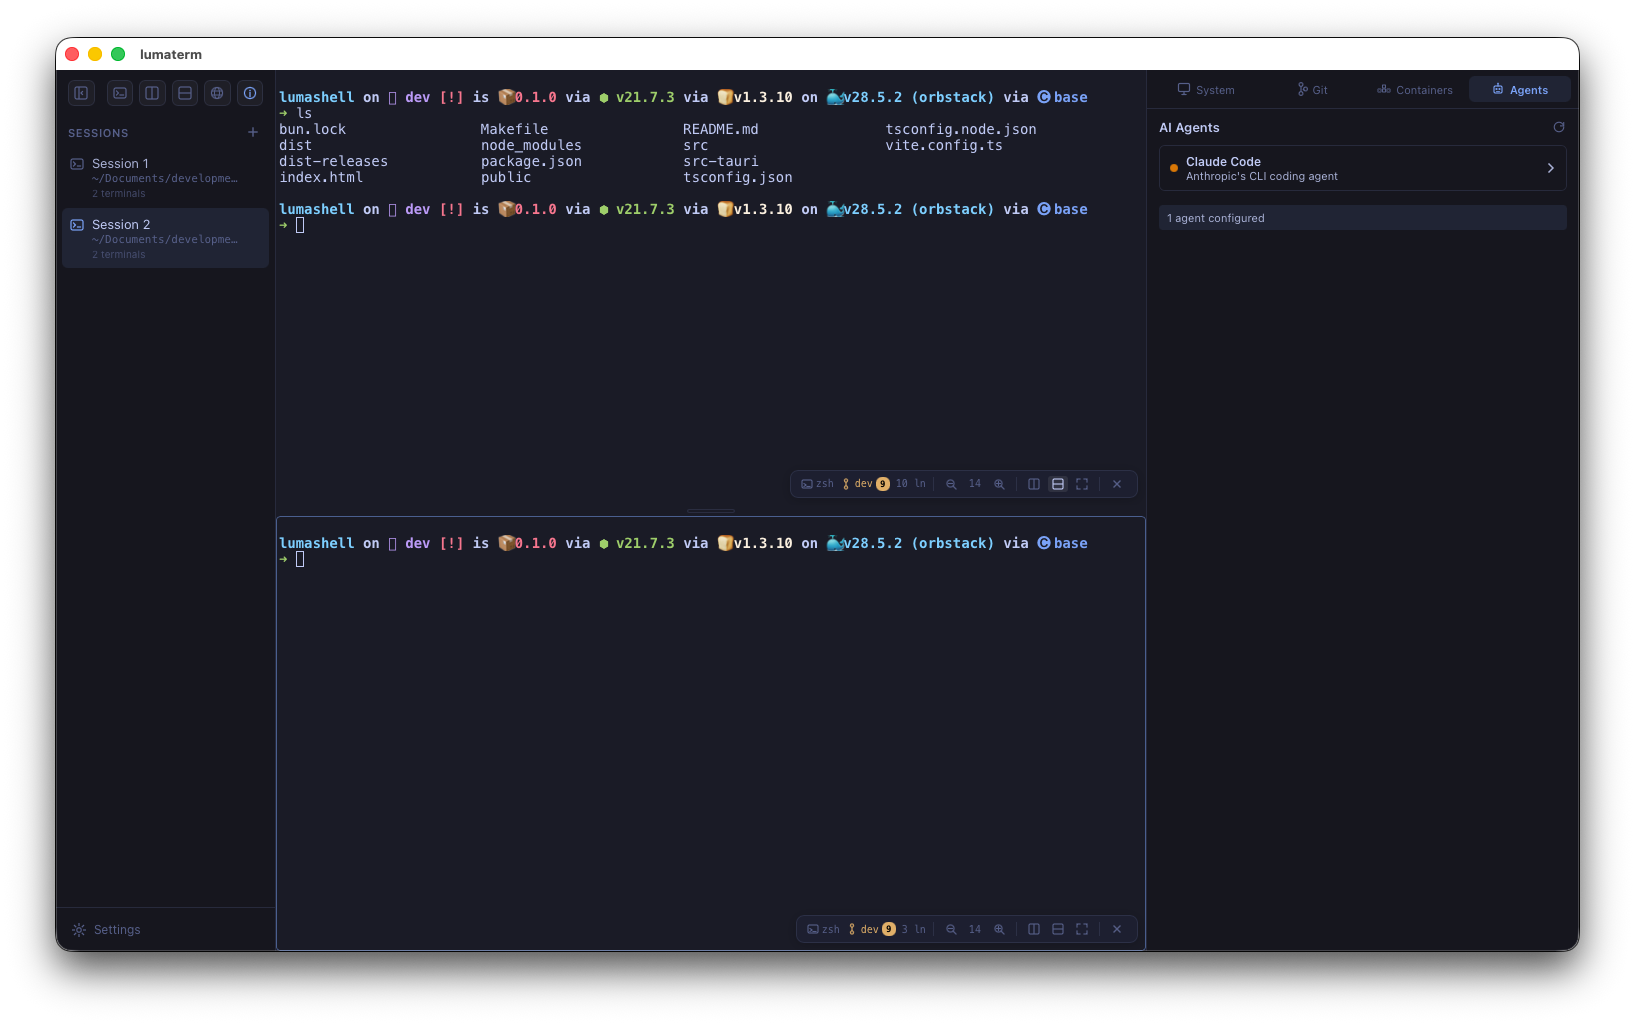This screenshot has height=1025, width=1635.
Task: Click the vertical split icon in the sidebar toolbar
Action: point(152,93)
